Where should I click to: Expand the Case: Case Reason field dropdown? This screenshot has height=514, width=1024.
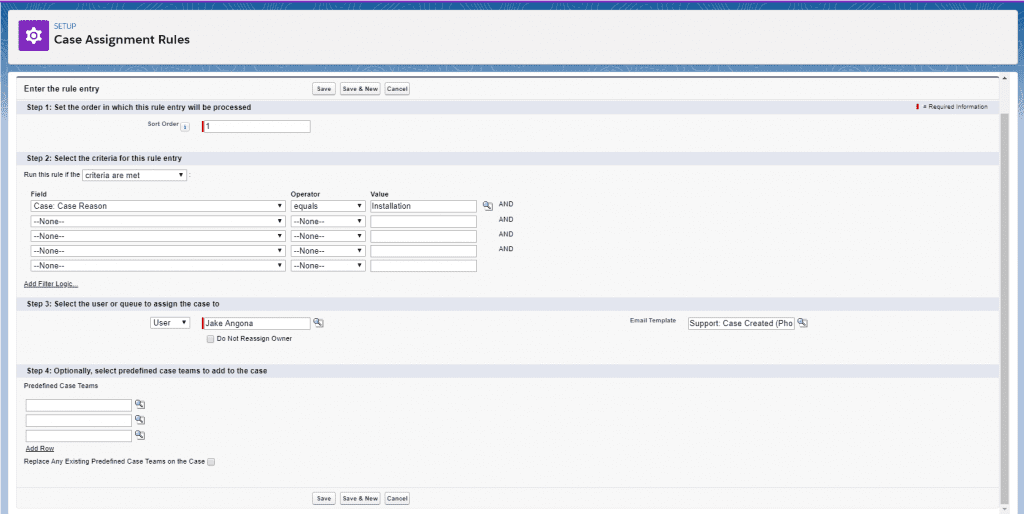click(x=158, y=206)
